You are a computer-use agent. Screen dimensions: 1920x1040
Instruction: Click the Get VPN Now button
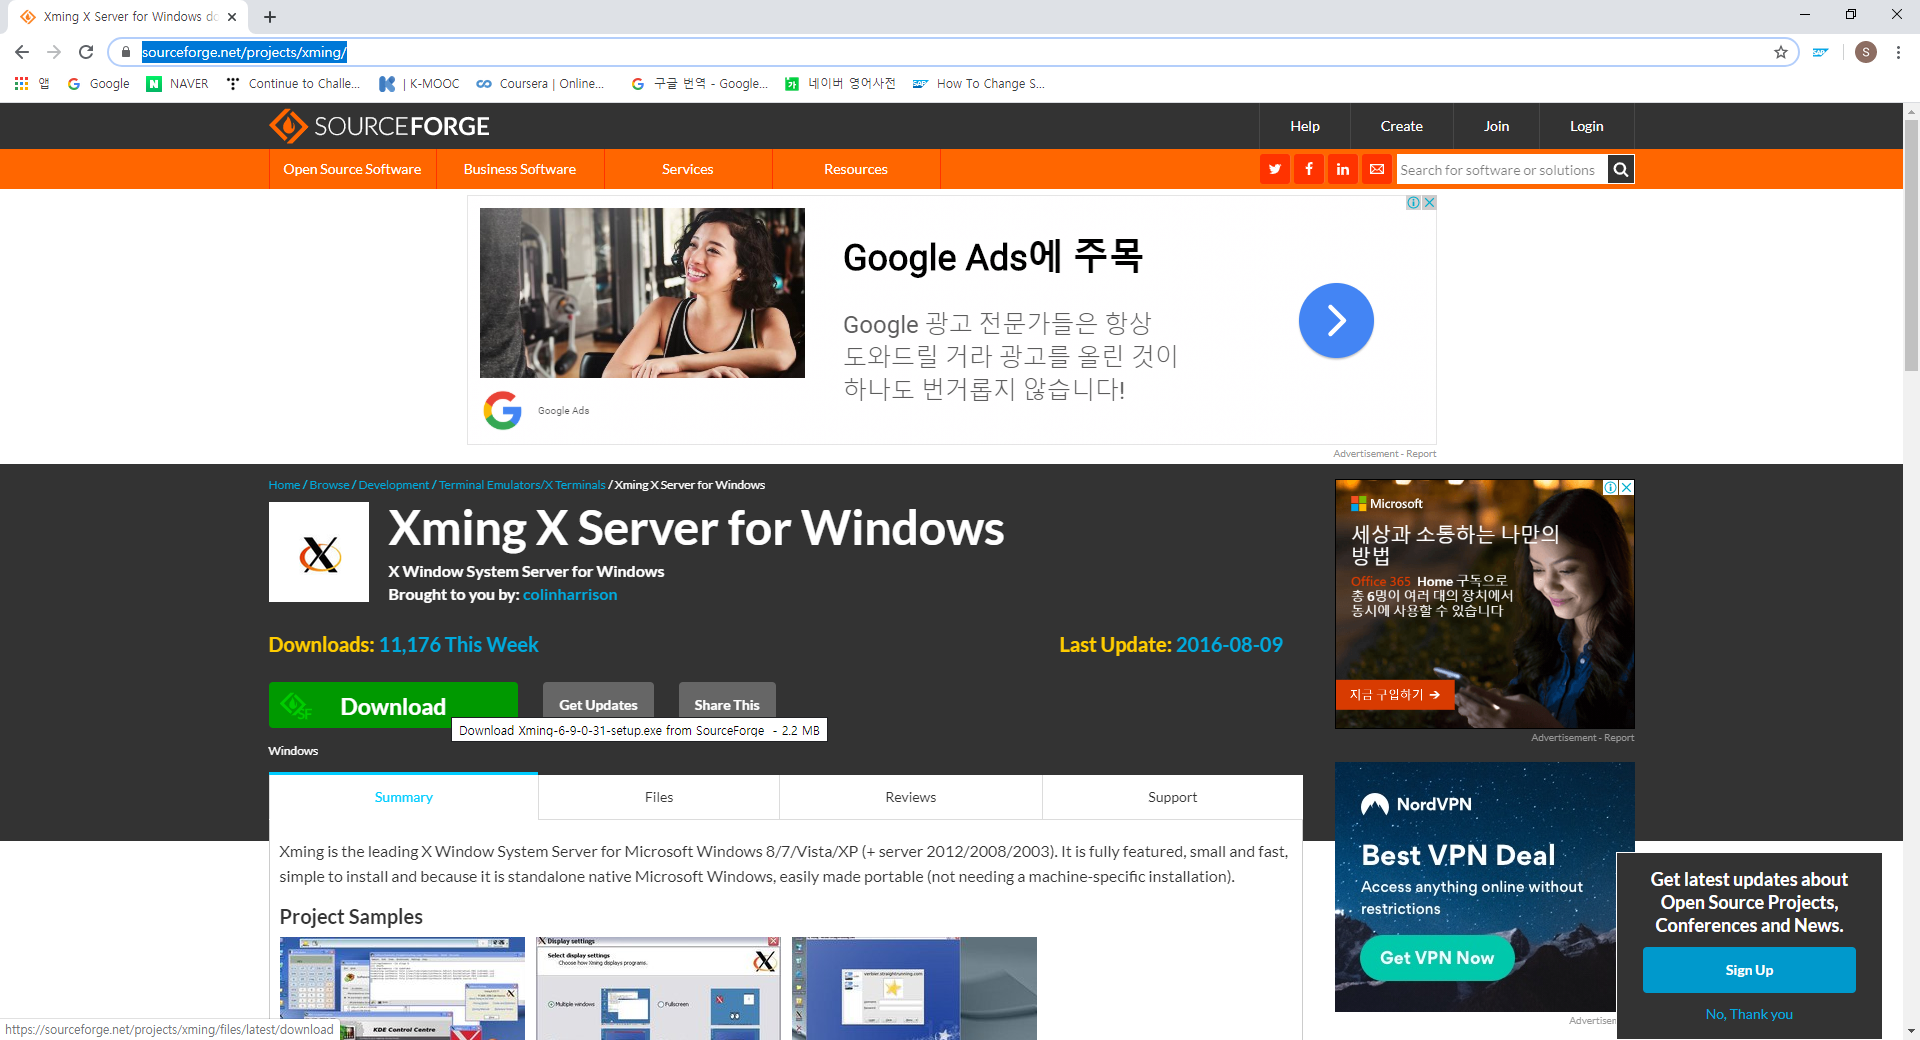pyautogui.click(x=1437, y=958)
